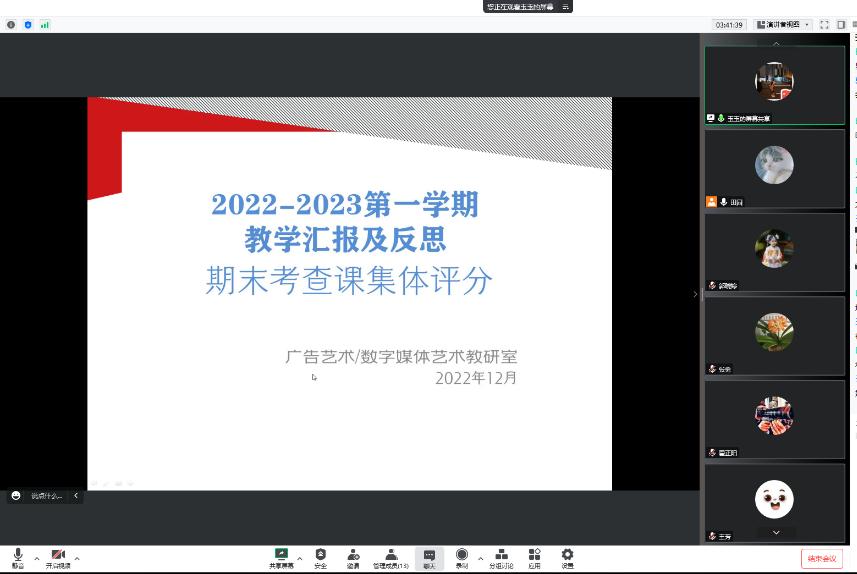Open the Speaker View (演讲者视图) dropdown
Screen dimensions: 857x574
point(783,24)
